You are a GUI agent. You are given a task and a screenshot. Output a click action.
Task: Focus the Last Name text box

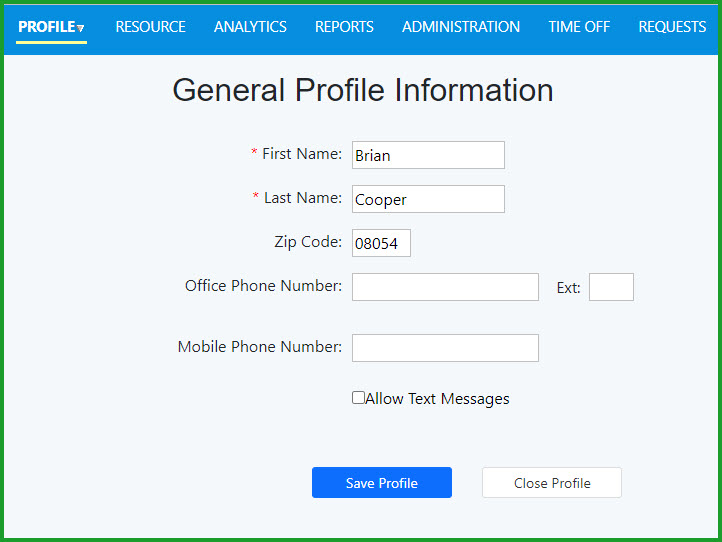428,199
